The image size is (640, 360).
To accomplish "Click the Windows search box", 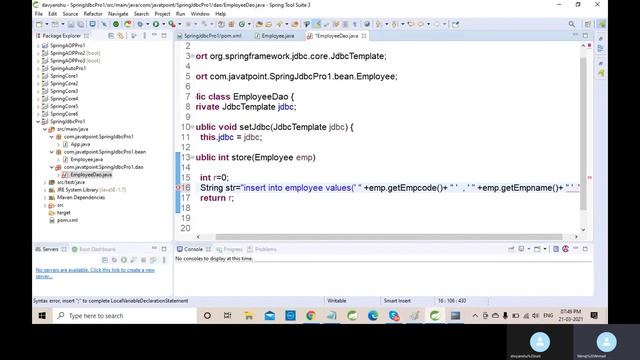I will [x=124, y=316].
